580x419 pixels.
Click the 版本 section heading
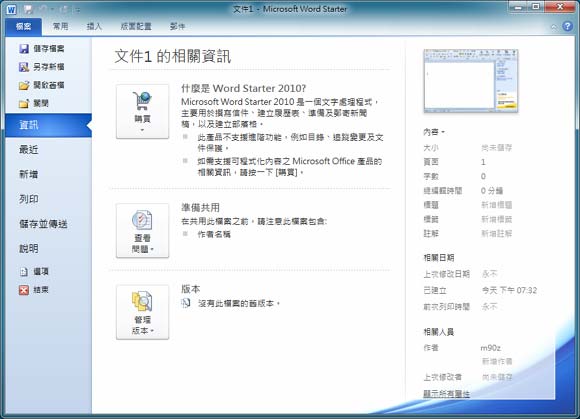coord(190,289)
